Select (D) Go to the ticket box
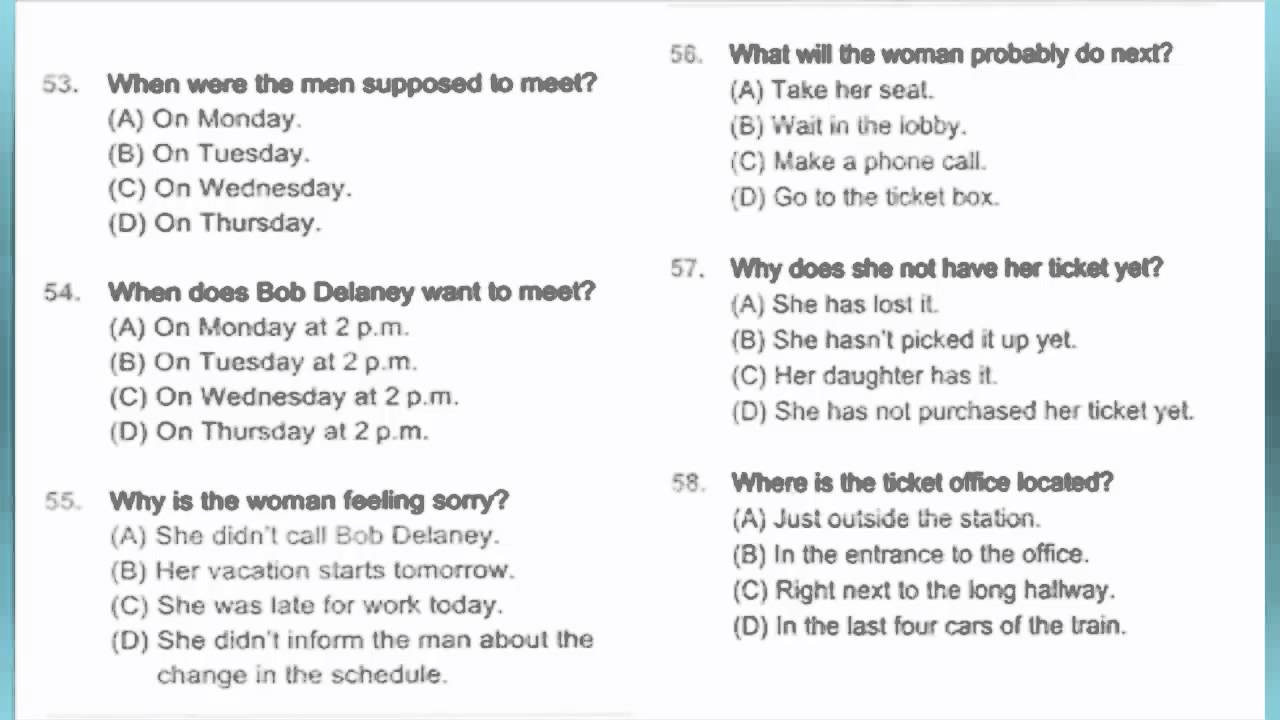Screen dimensions: 1280x720 865,197
